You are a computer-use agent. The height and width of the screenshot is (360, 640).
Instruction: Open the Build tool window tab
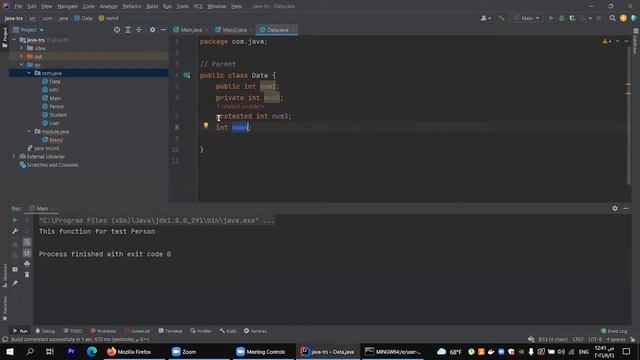pos(228,331)
